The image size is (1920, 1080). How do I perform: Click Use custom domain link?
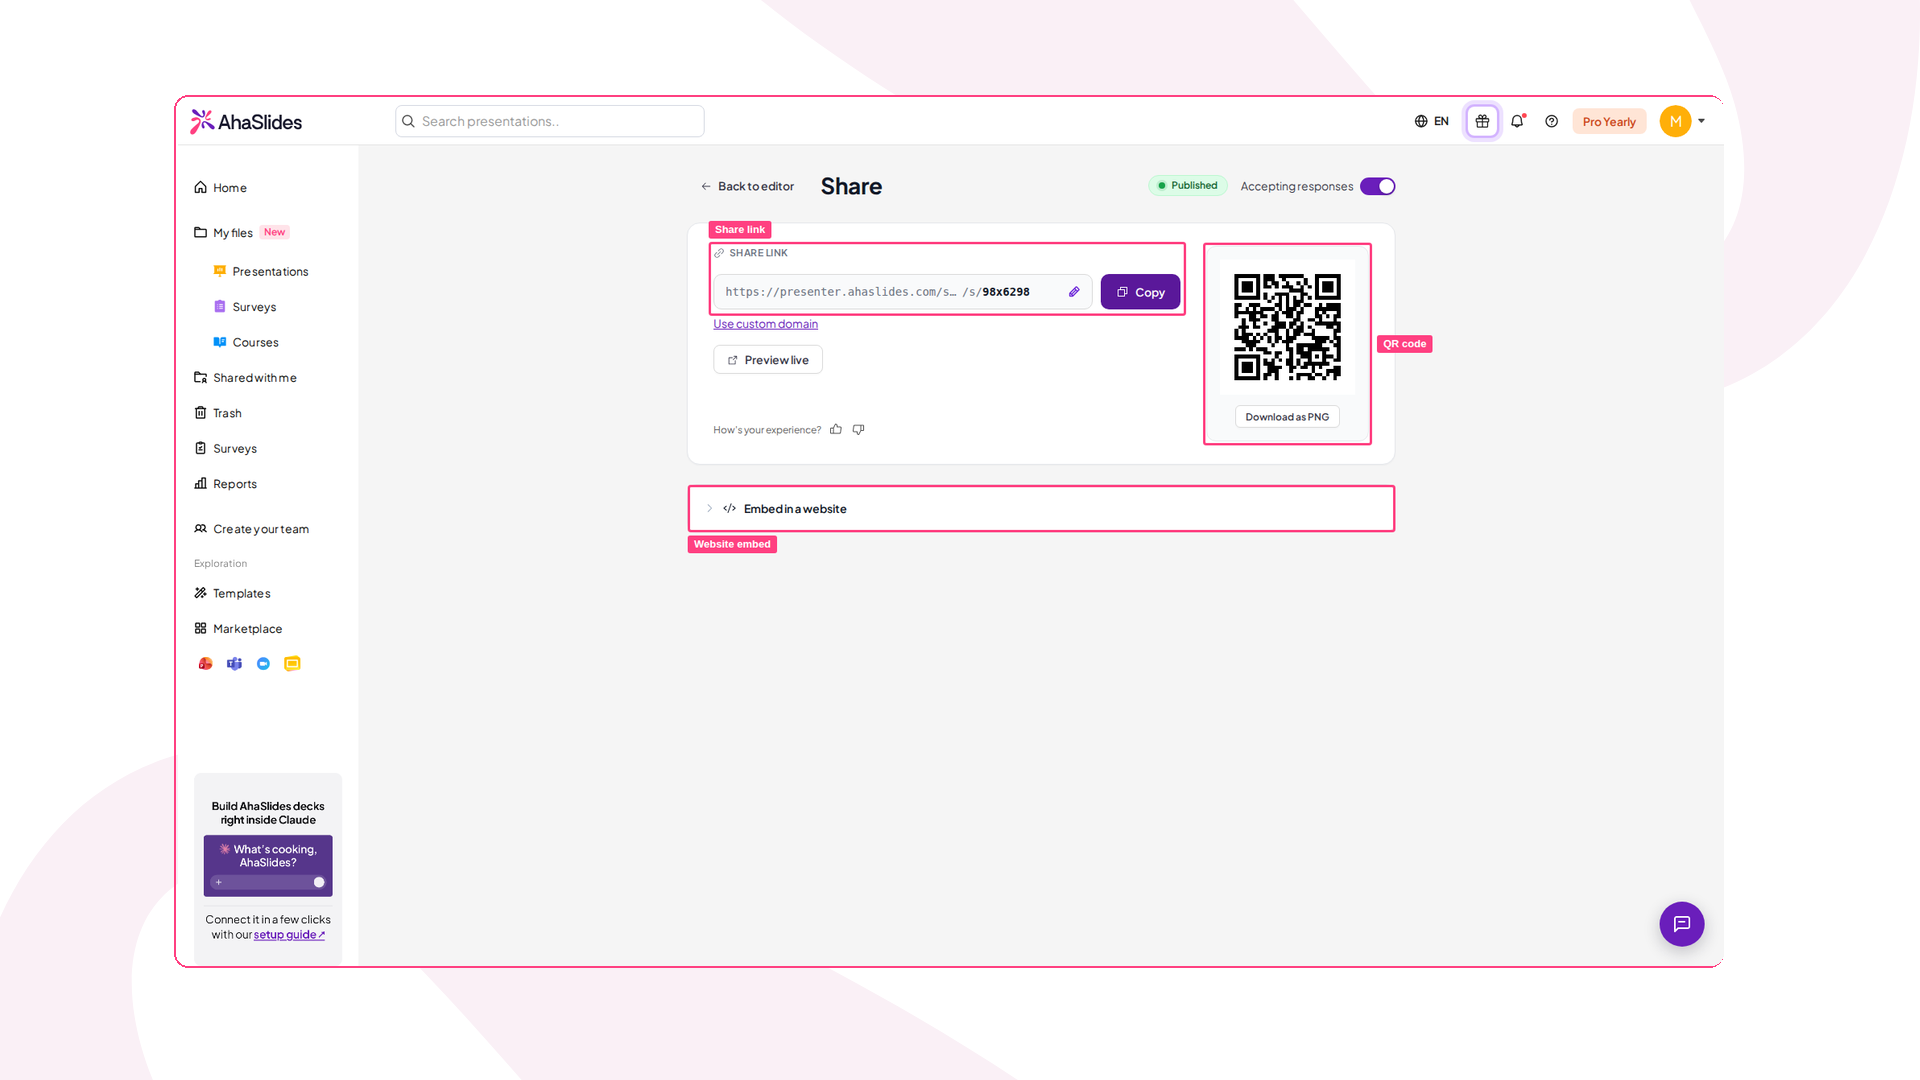tap(765, 324)
